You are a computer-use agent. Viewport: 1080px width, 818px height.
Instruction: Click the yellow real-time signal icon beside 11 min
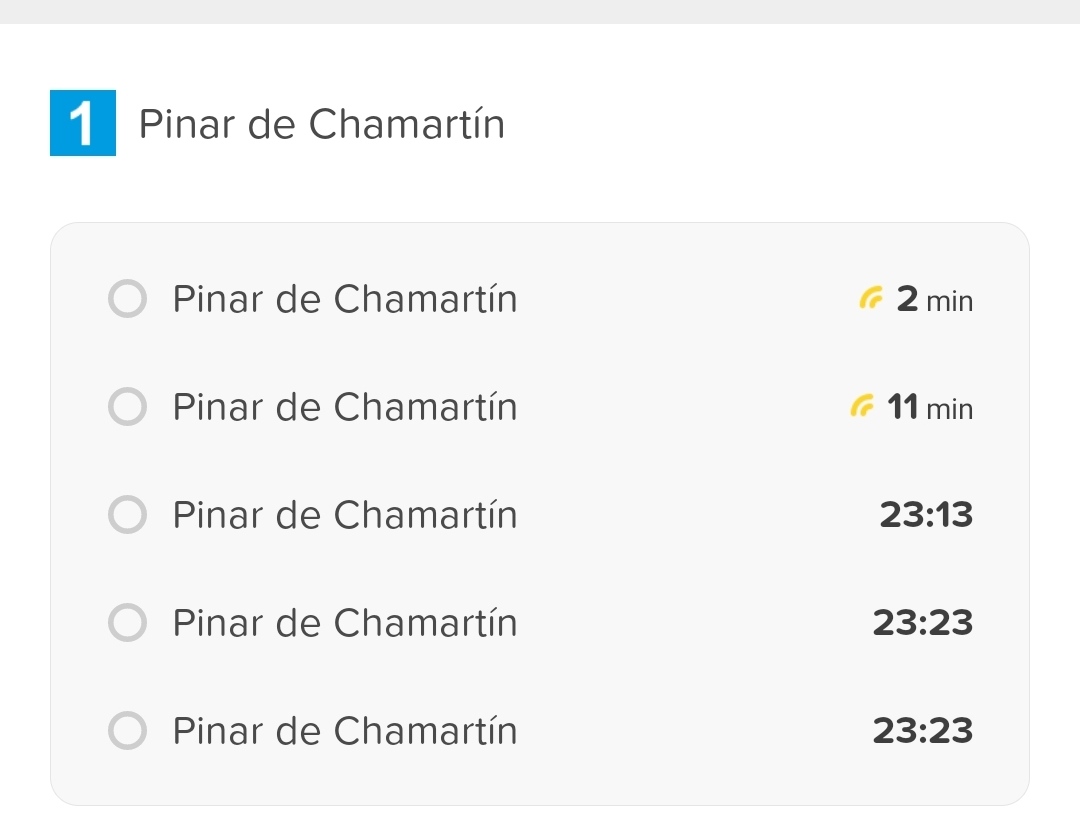click(861, 406)
